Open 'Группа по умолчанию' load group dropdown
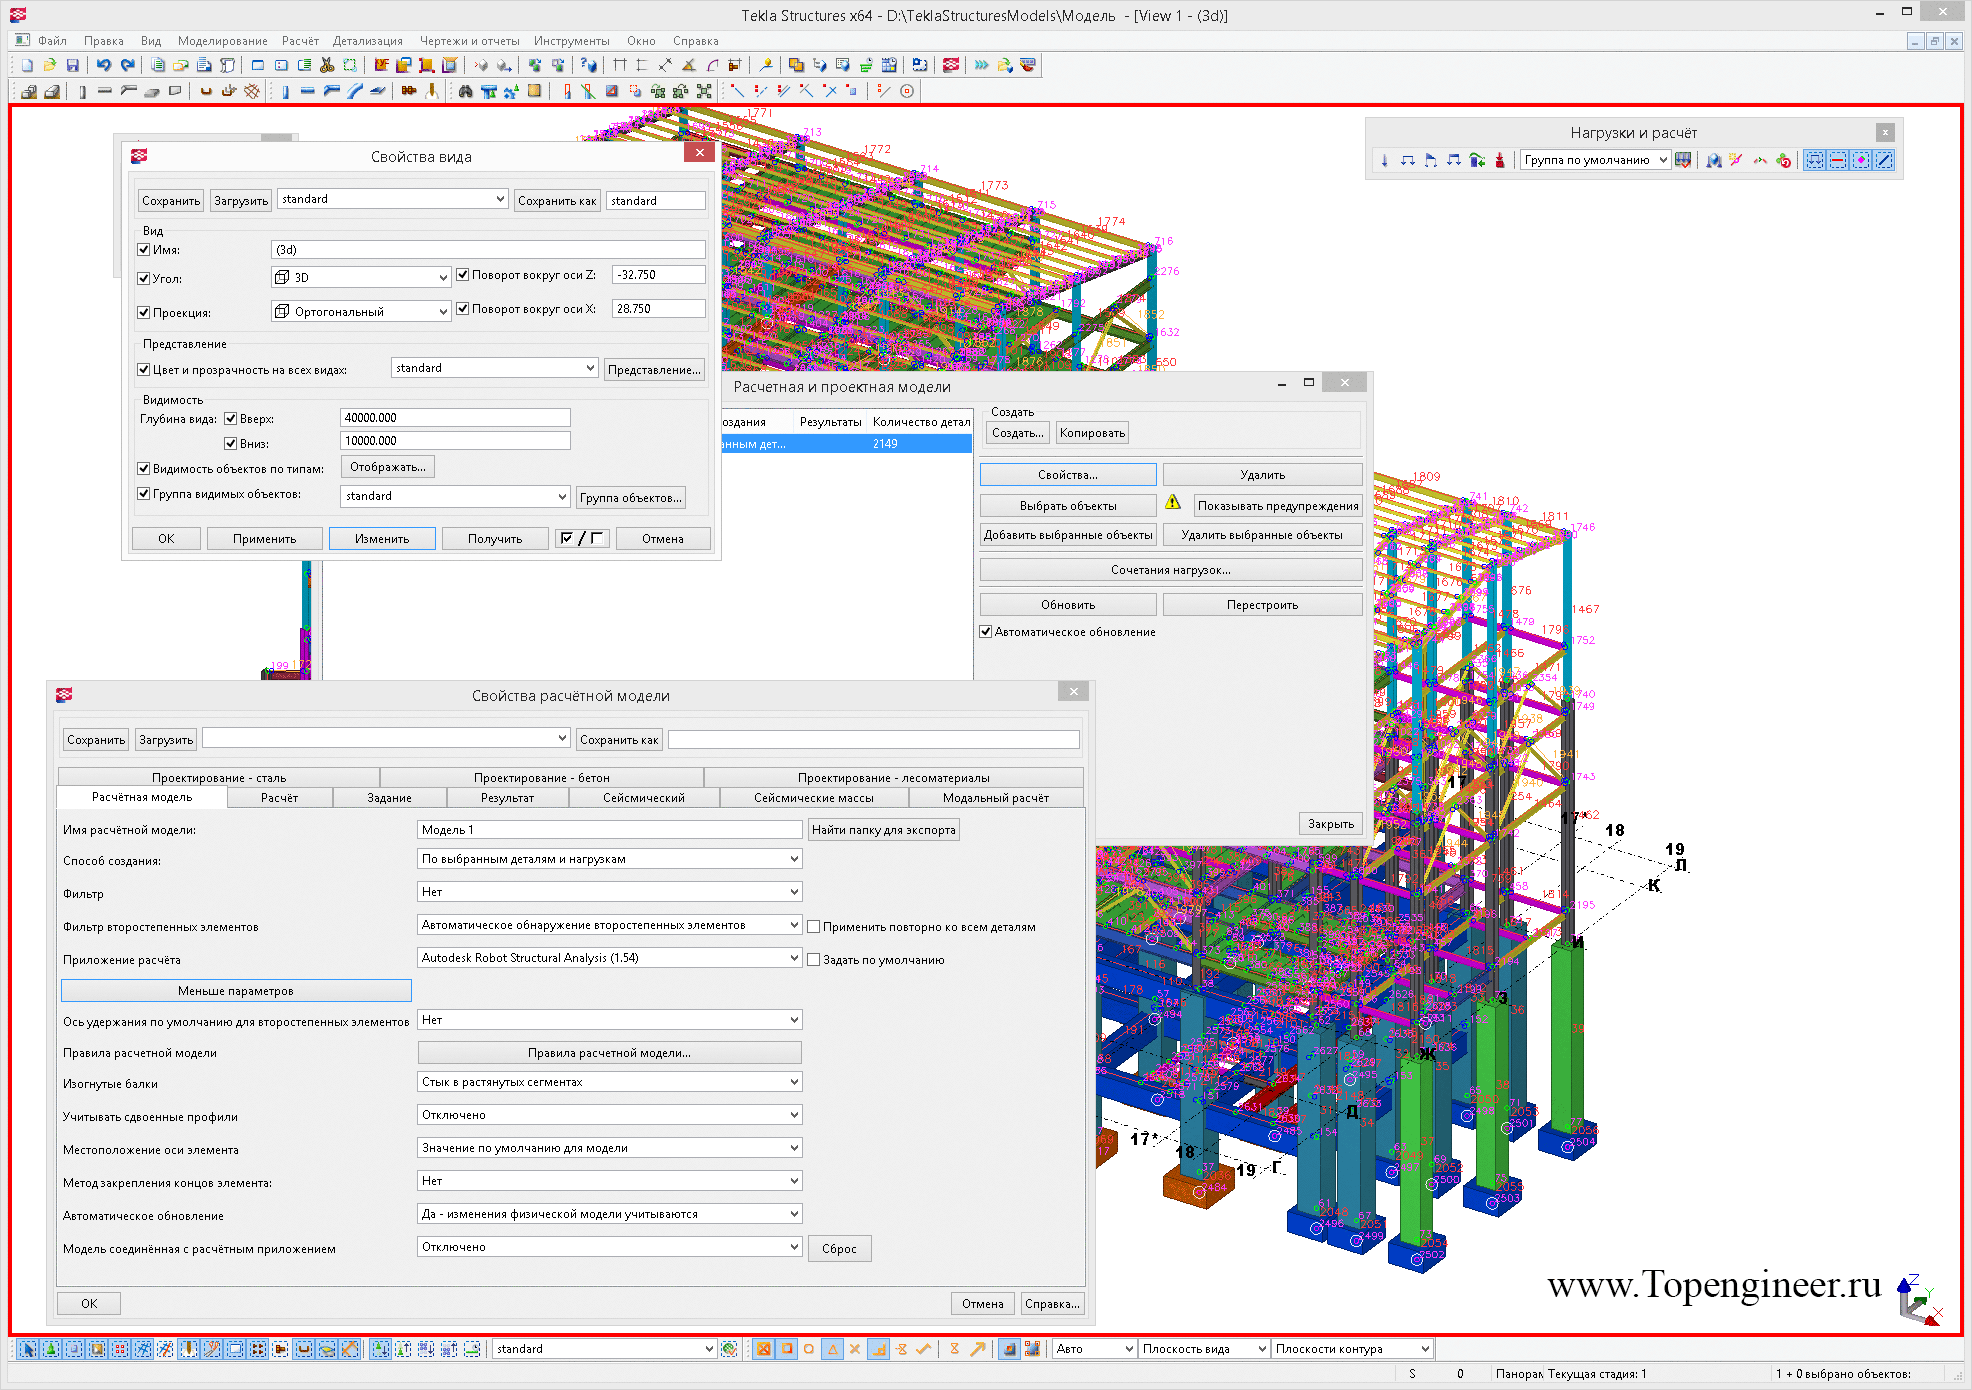 [1595, 160]
